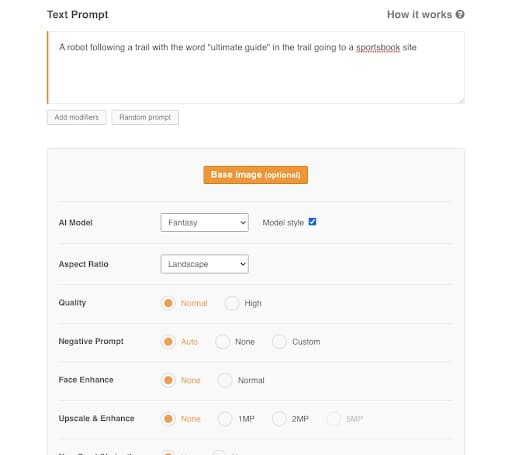Set Face Enhance to None
The image size is (512, 455).
click(x=168, y=380)
